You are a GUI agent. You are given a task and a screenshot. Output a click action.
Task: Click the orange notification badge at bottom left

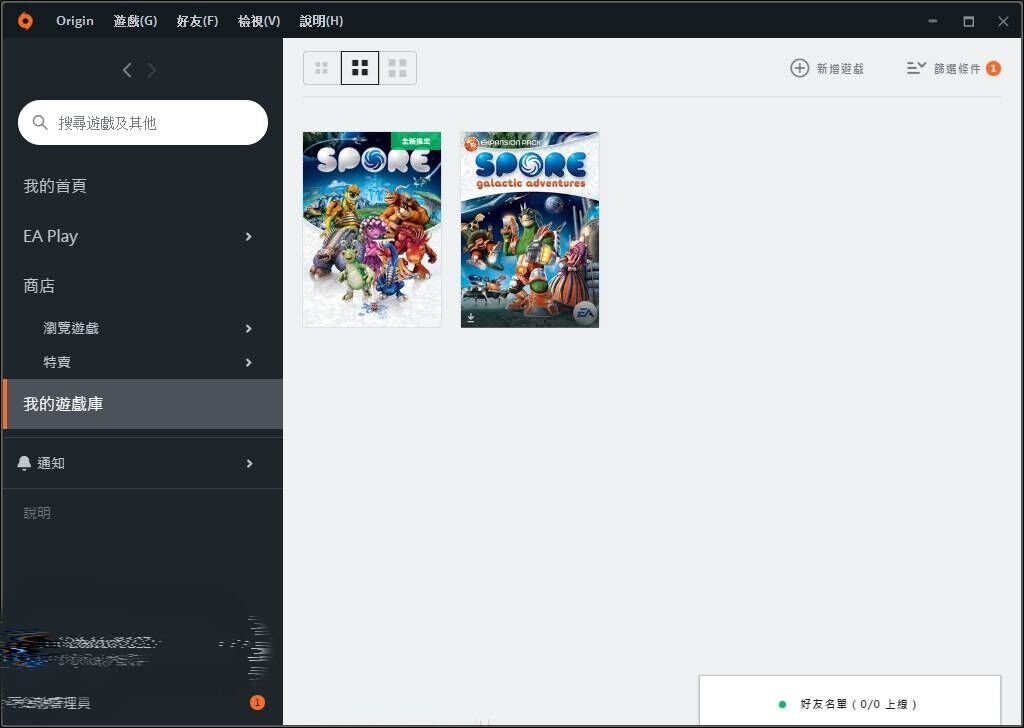257,703
